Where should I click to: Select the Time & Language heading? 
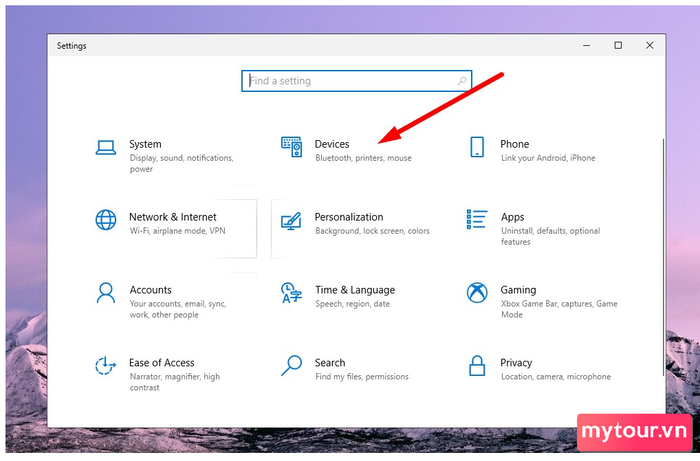(x=355, y=290)
